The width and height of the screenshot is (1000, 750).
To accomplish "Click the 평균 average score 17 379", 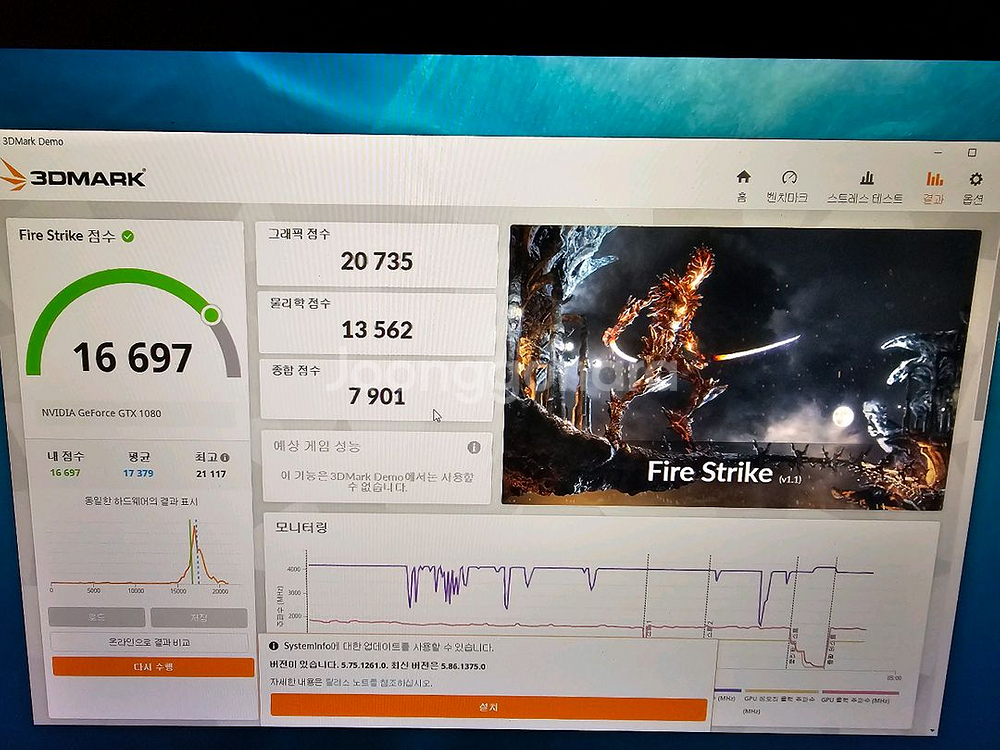I will coord(138,473).
